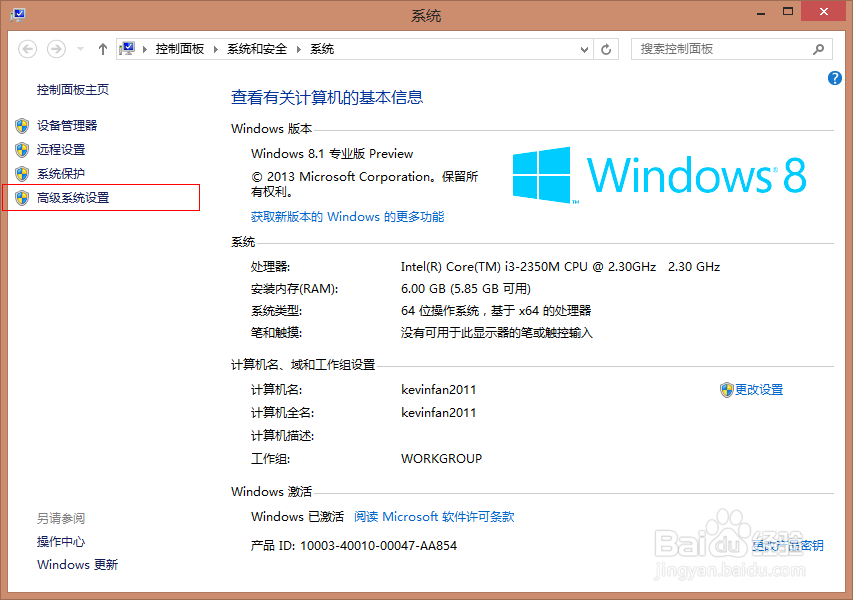Click the Windows 8 logo image
This screenshot has width=853, height=600.
pos(659,175)
